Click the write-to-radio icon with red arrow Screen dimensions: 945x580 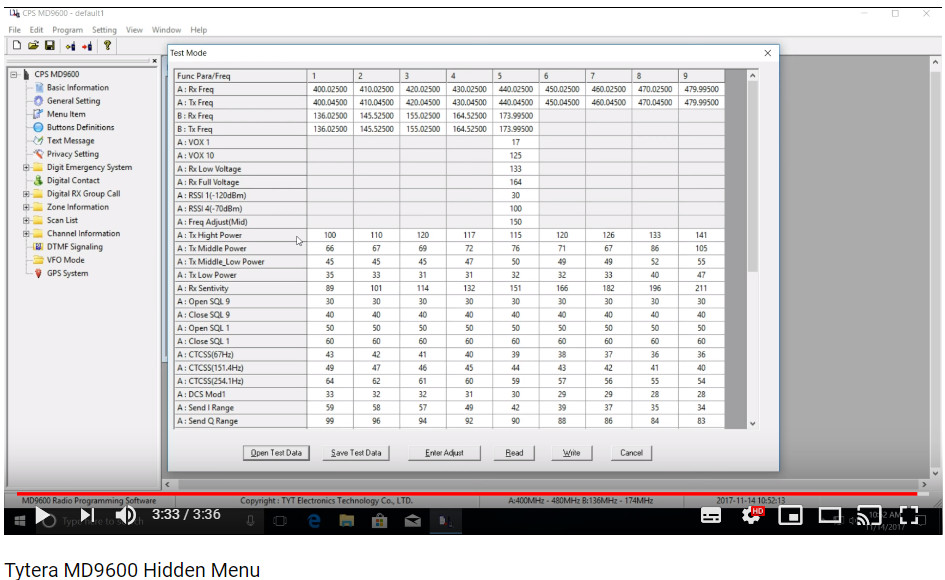[87, 46]
